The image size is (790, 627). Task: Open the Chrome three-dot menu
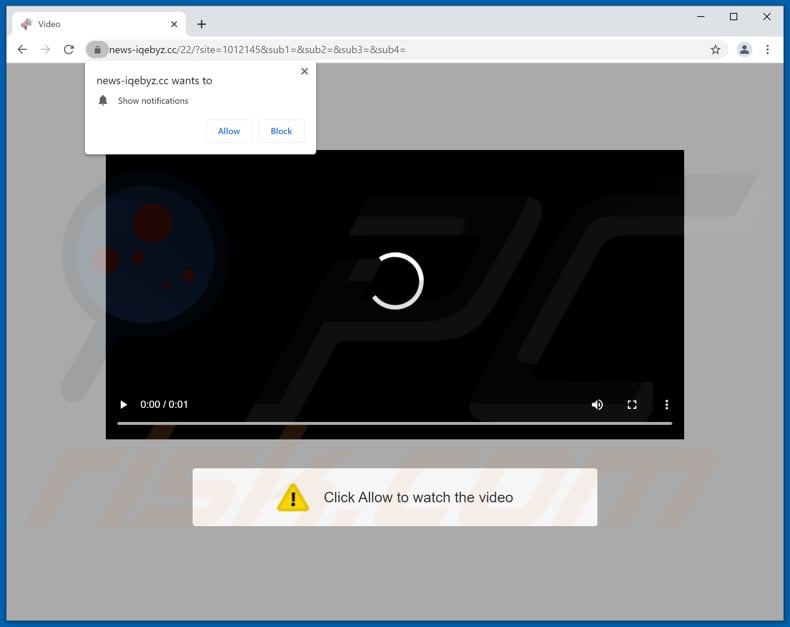click(x=767, y=49)
